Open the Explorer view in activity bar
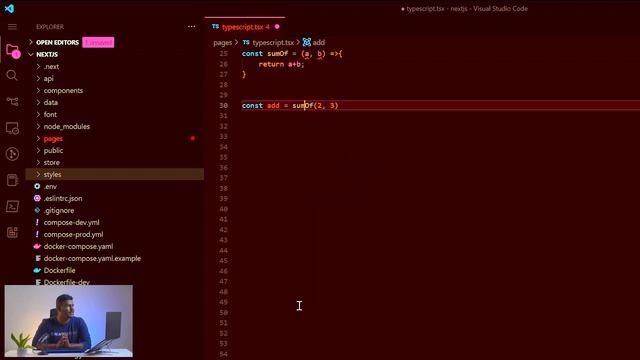 [12, 51]
